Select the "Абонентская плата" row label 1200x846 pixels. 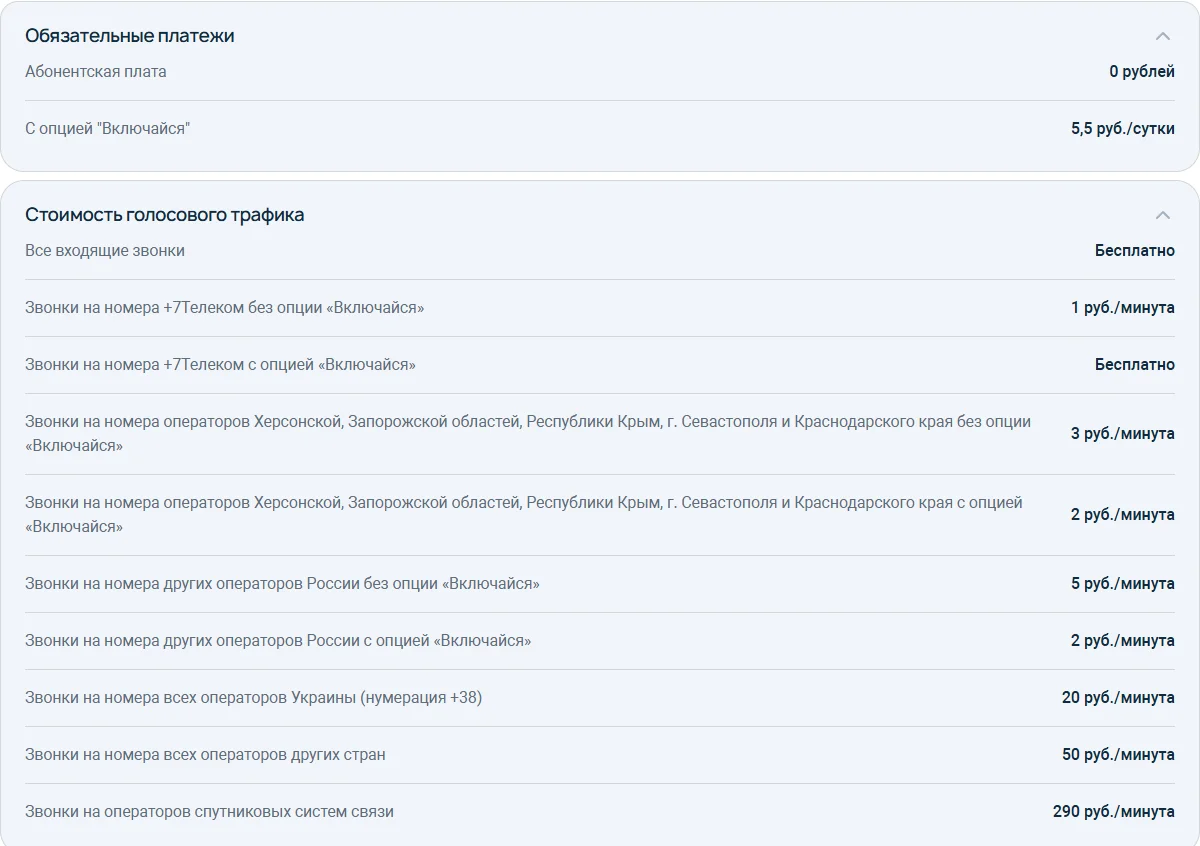point(96,72)
